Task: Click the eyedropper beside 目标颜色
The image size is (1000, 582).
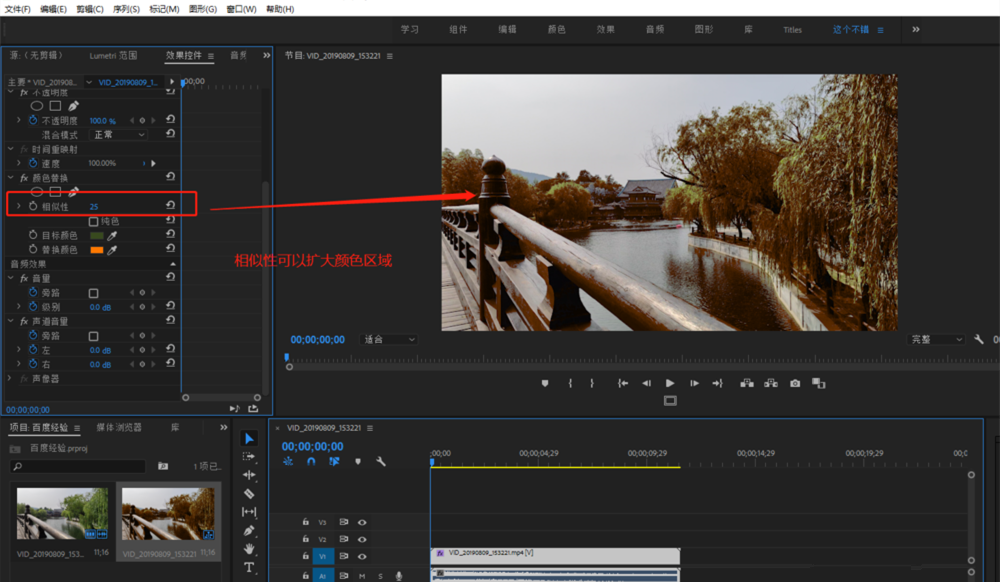Action: (112, 235)
